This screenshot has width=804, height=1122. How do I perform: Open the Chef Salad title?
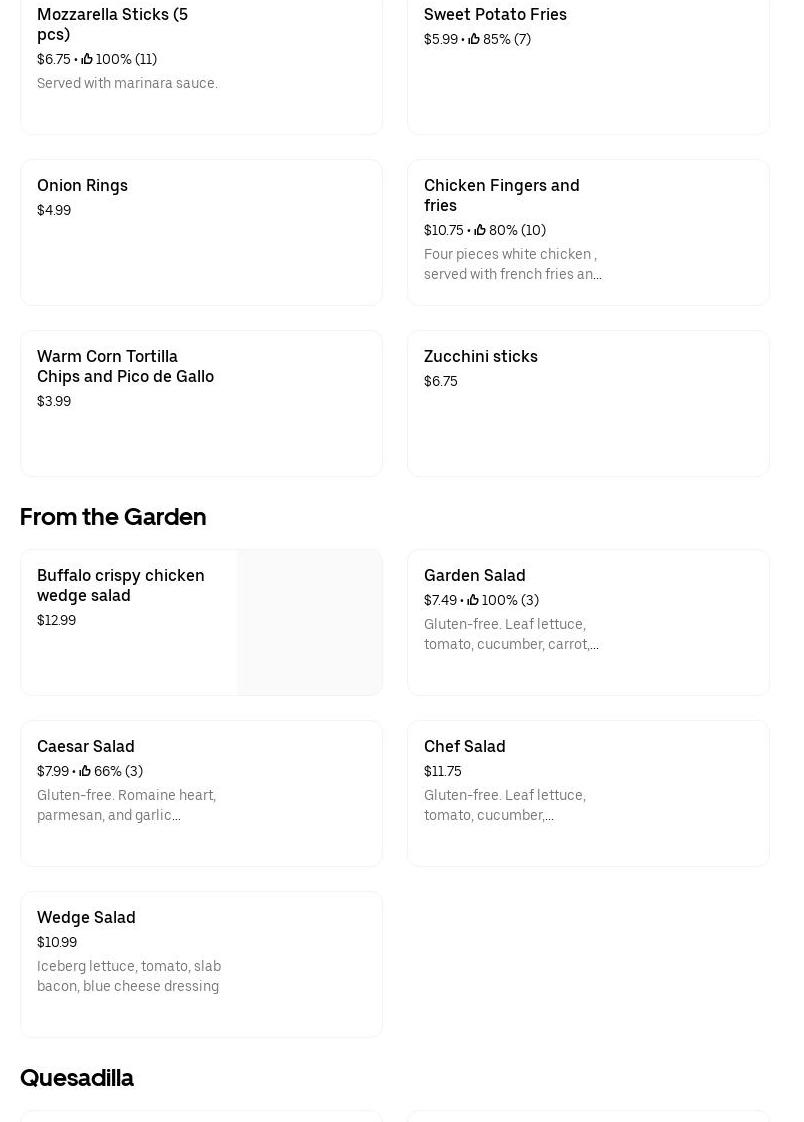pyautogui.click(x=464, y=746)
